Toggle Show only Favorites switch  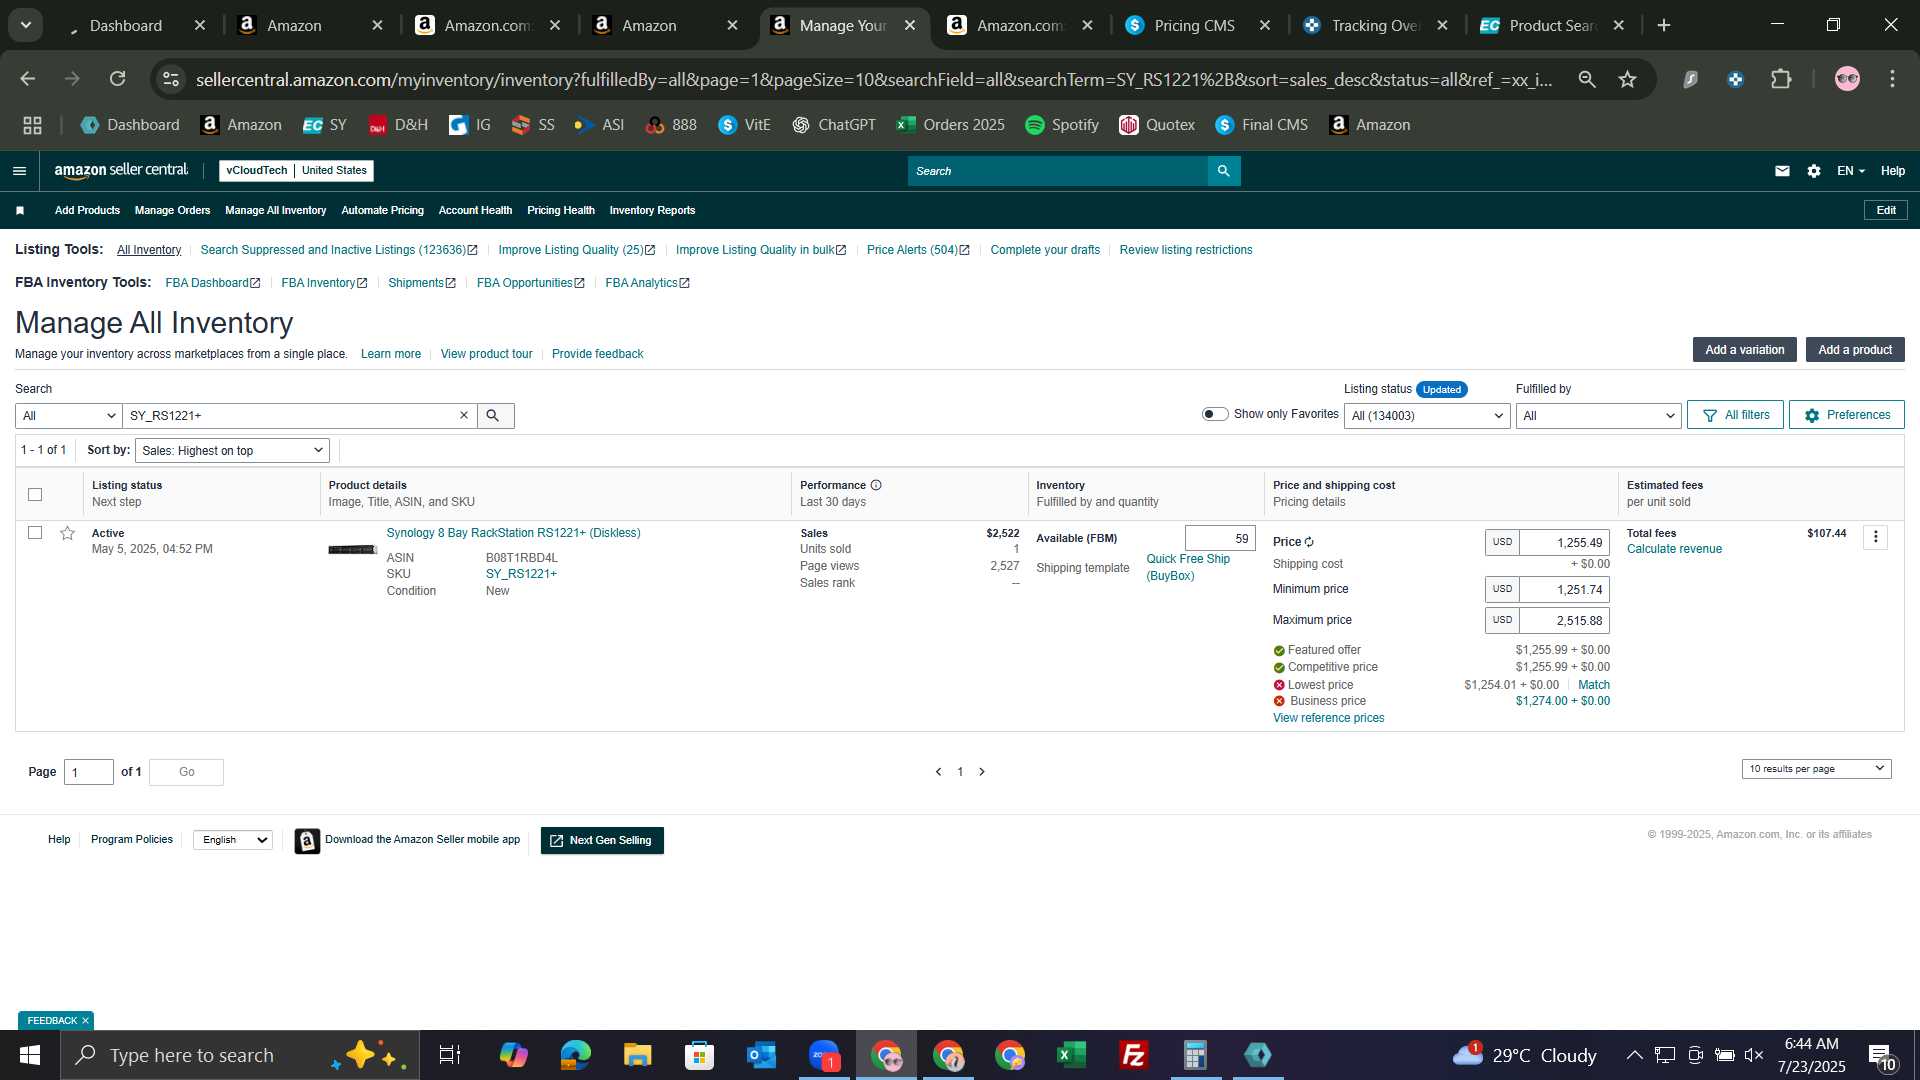(1215, 414)
